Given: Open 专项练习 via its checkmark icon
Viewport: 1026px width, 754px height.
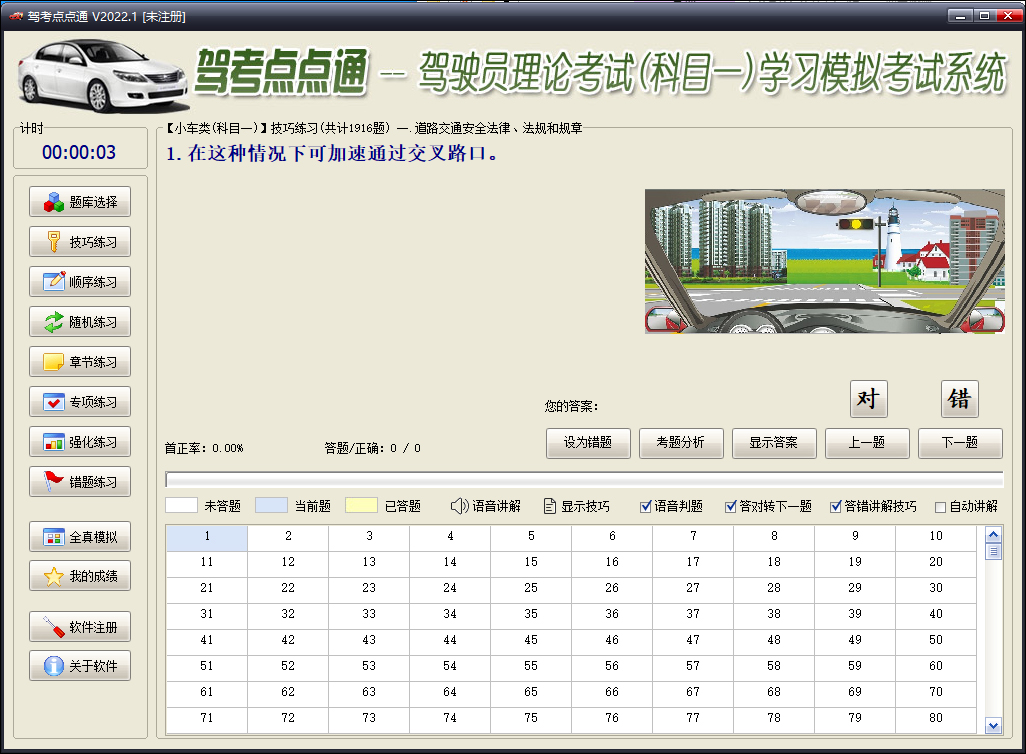Looking at the screenshot, I should click(x=54, y=402).
